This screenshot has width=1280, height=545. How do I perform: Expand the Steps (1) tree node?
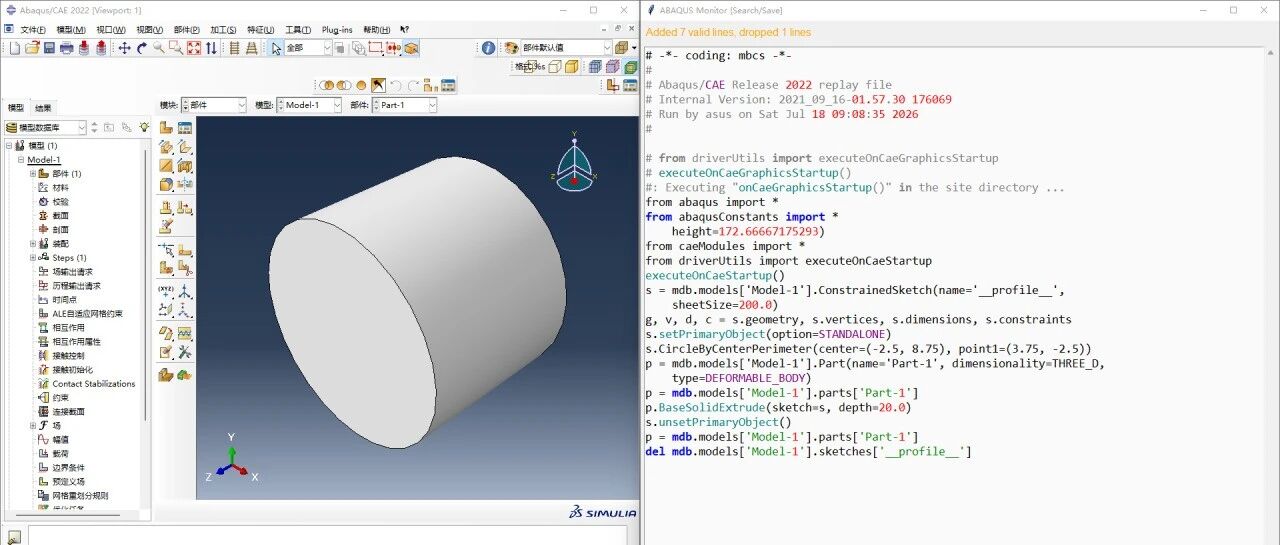coord(32,258)
